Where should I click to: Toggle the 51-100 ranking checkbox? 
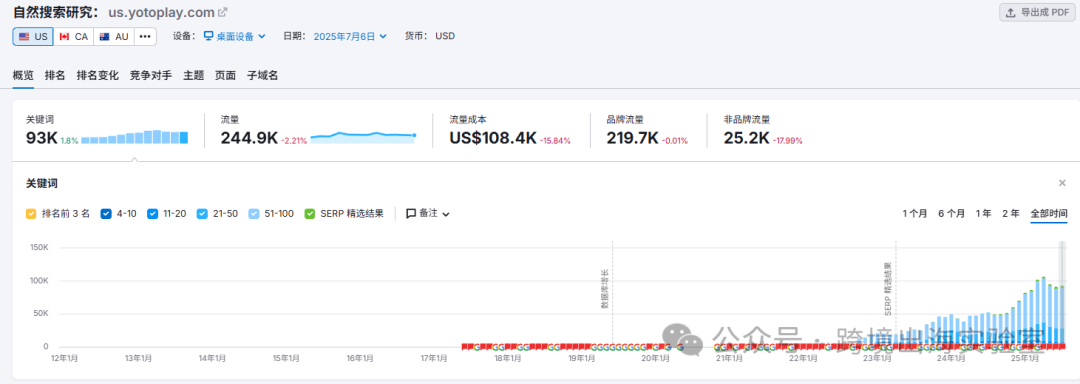pos(254,214)
